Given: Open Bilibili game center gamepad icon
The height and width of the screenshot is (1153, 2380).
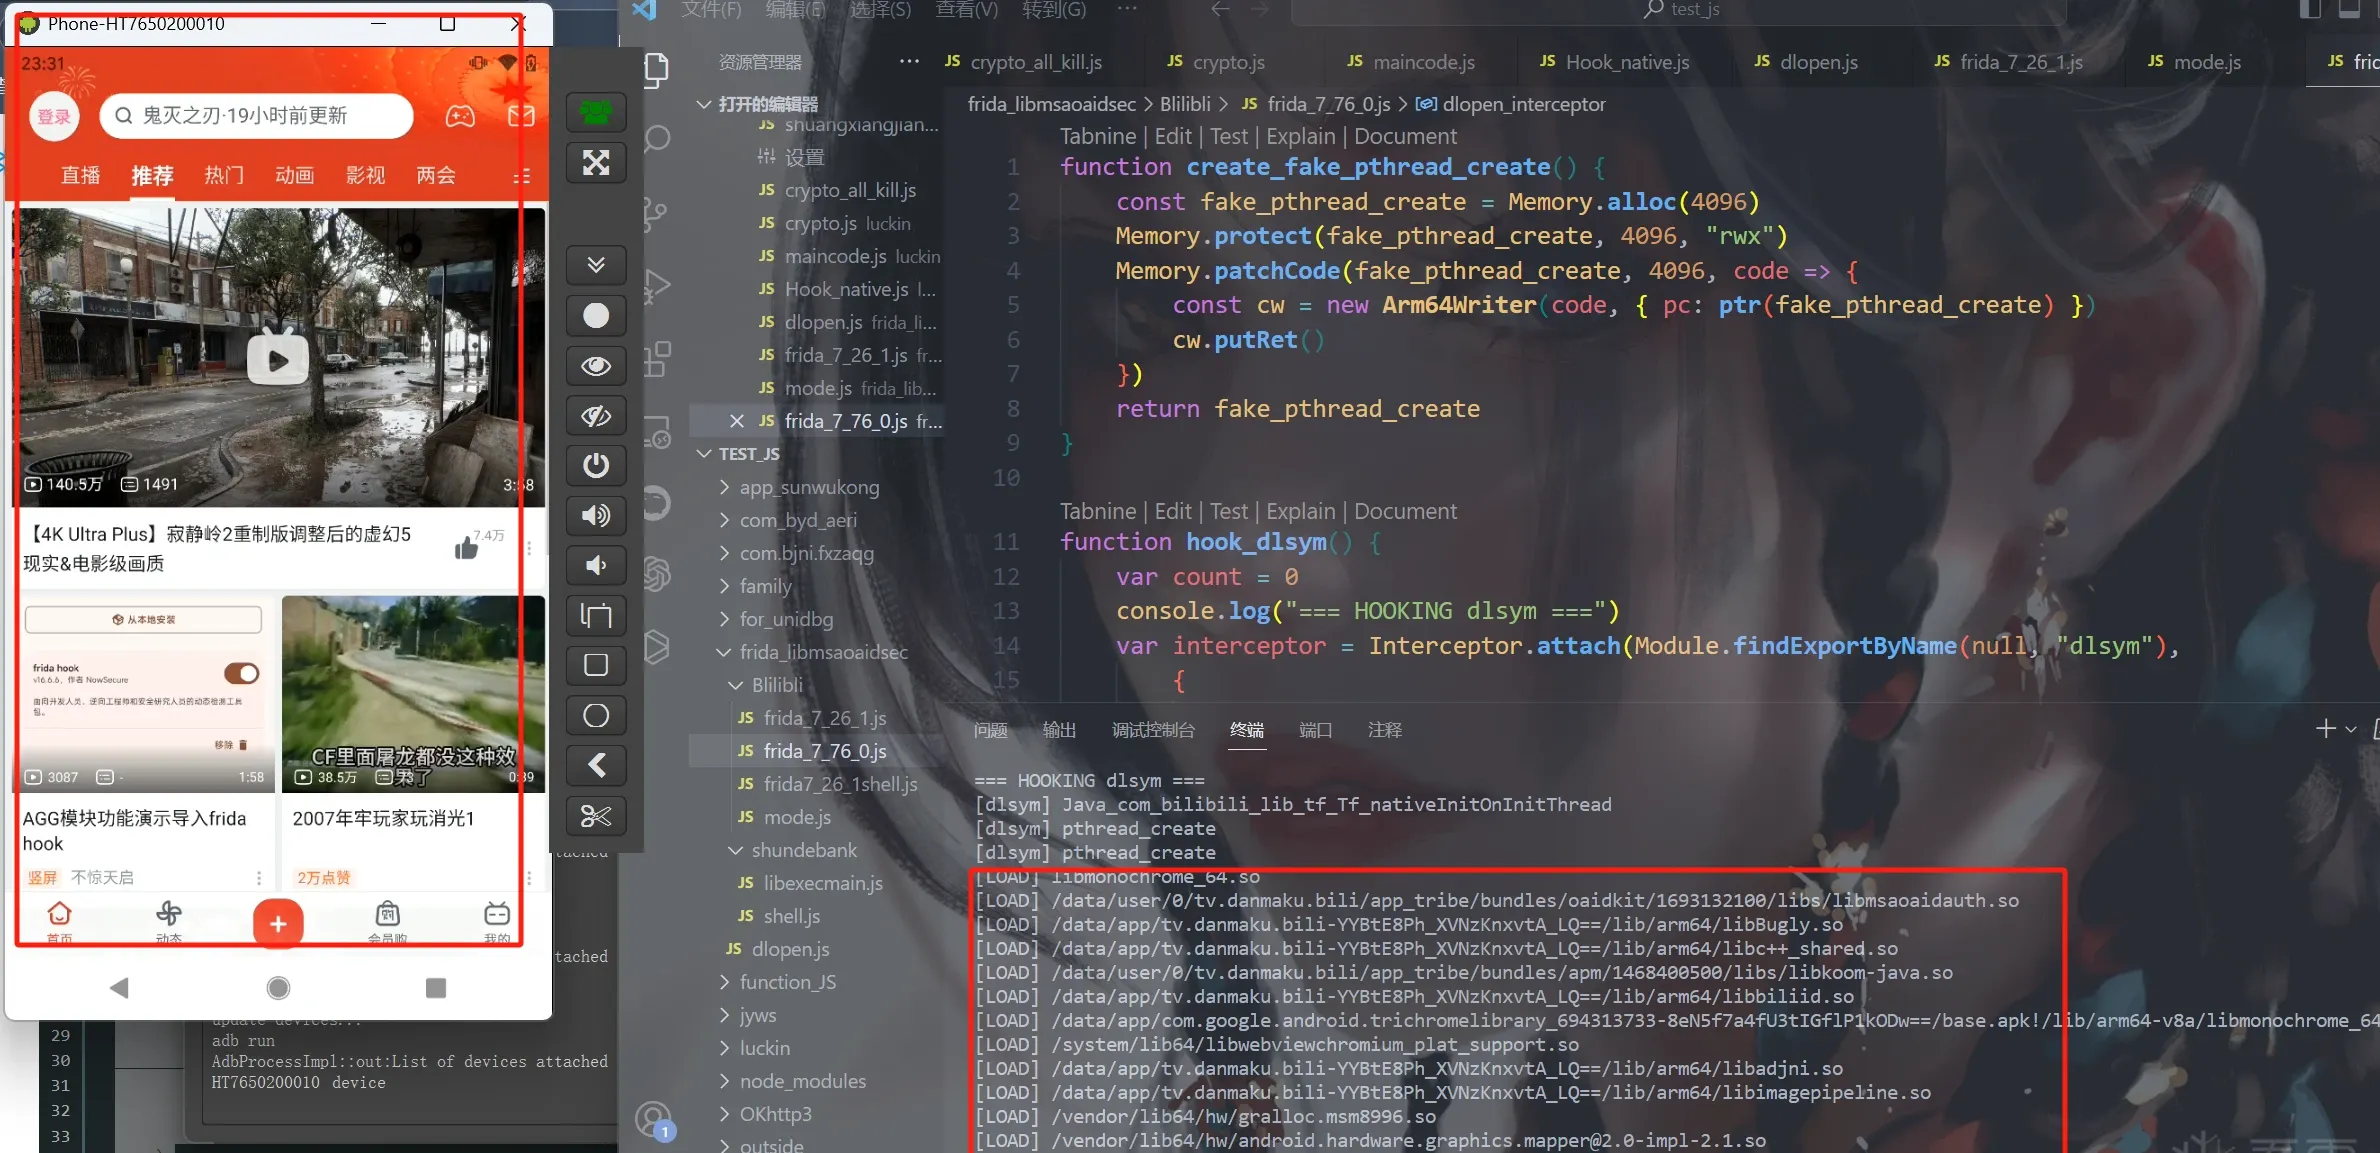Looking at the screenshot, I should point(460,116).
